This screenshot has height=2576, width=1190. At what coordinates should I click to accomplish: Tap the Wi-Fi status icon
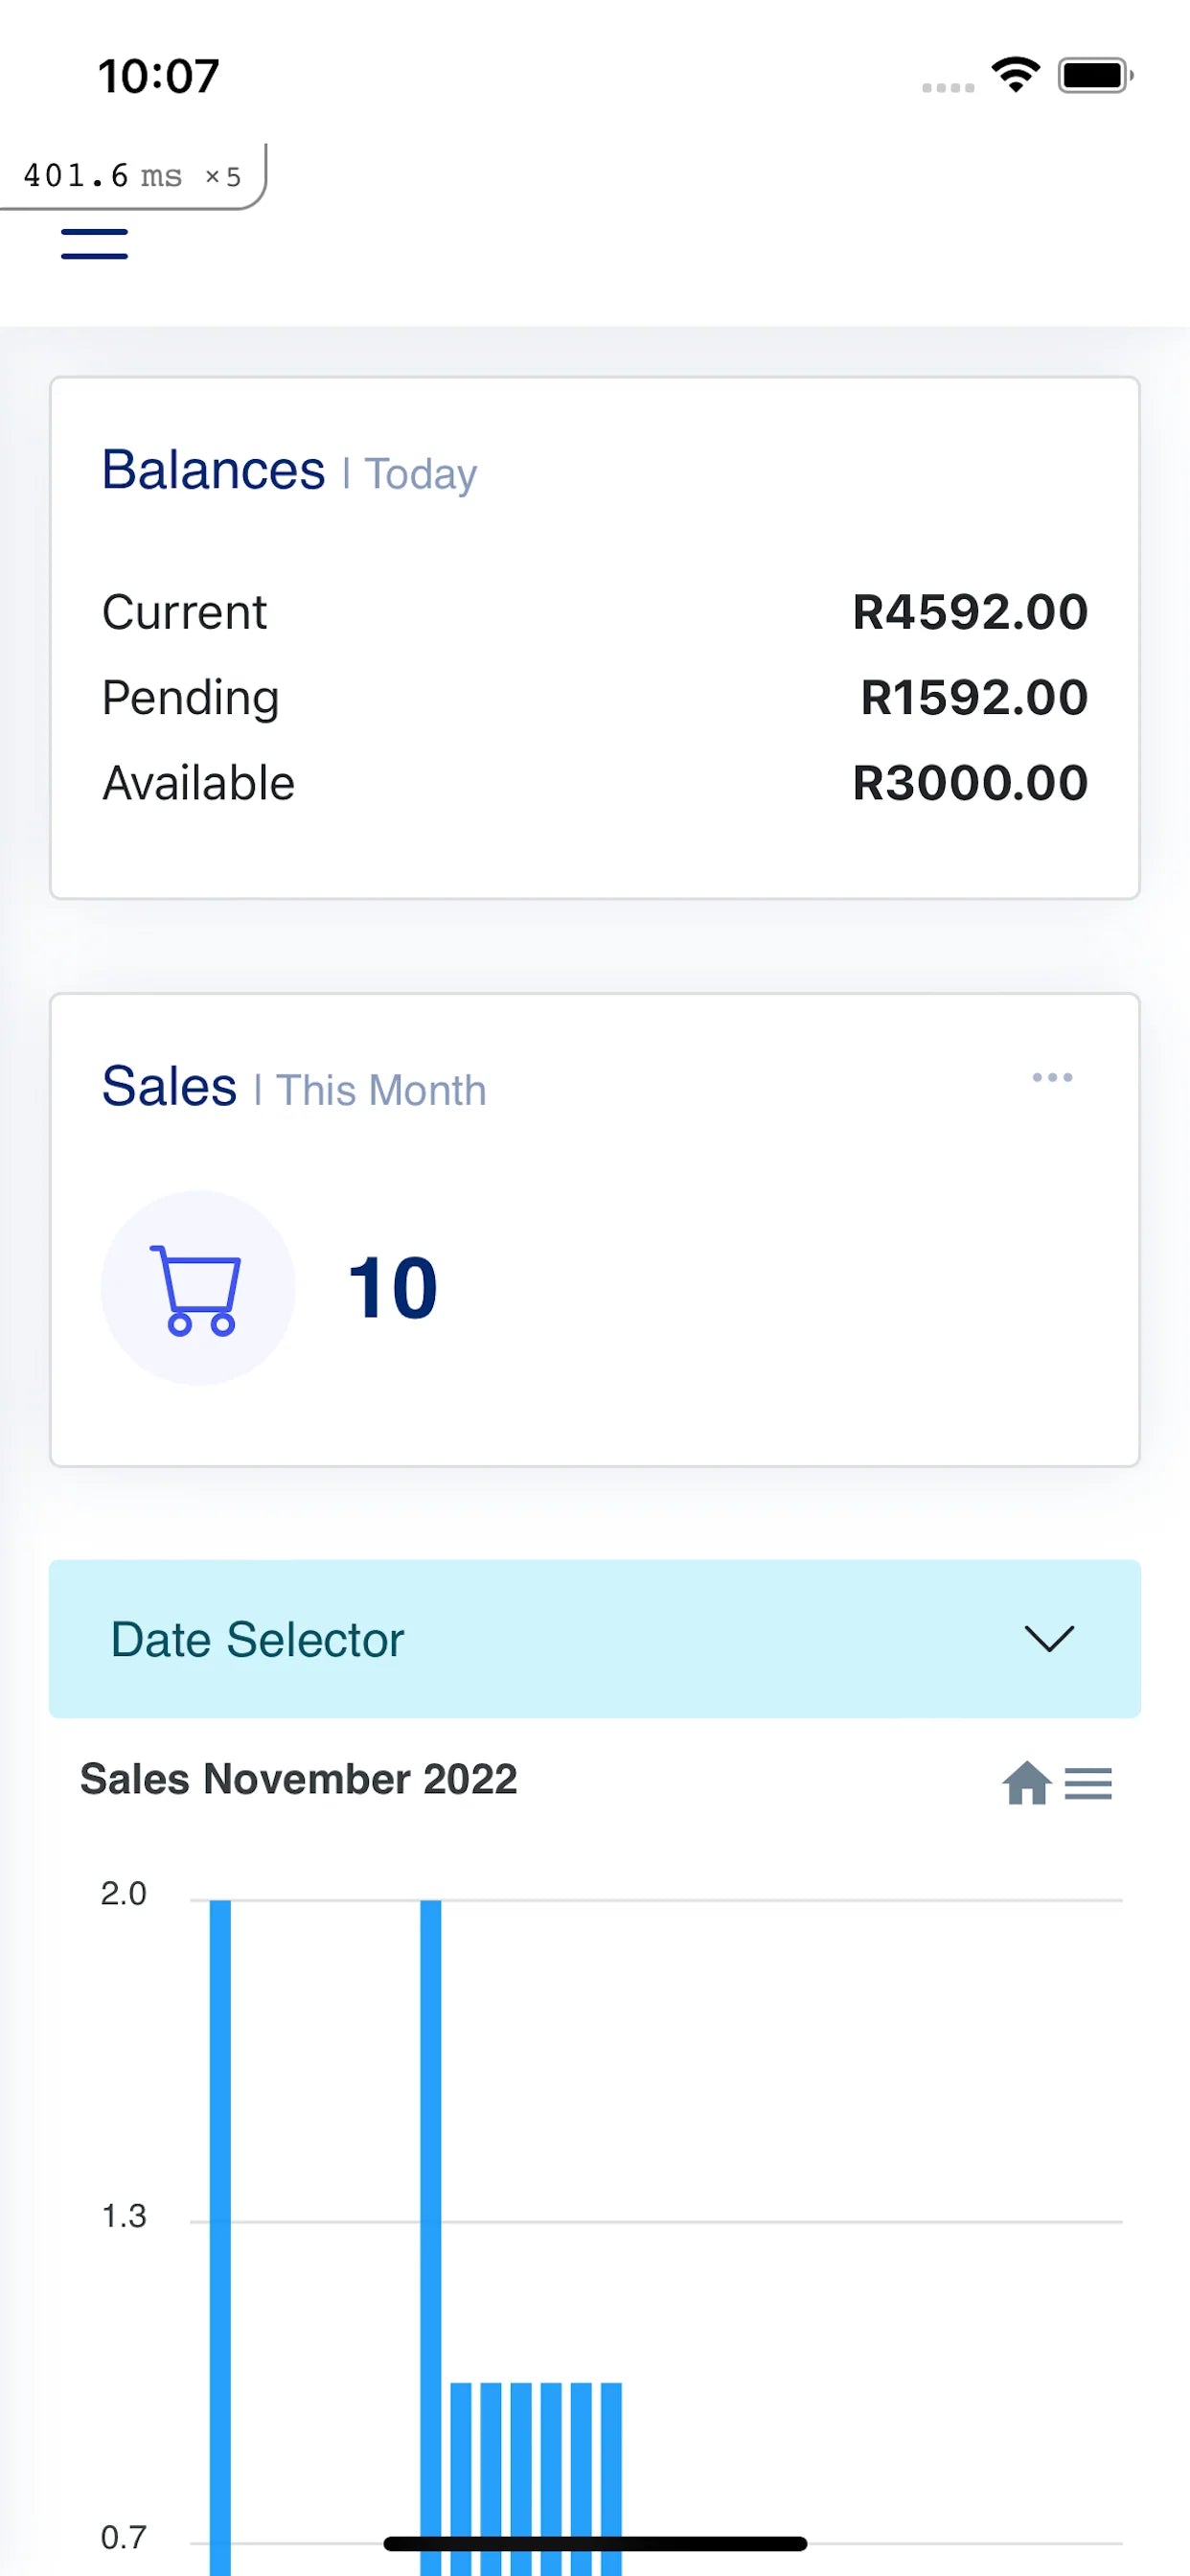point(1015,75)
